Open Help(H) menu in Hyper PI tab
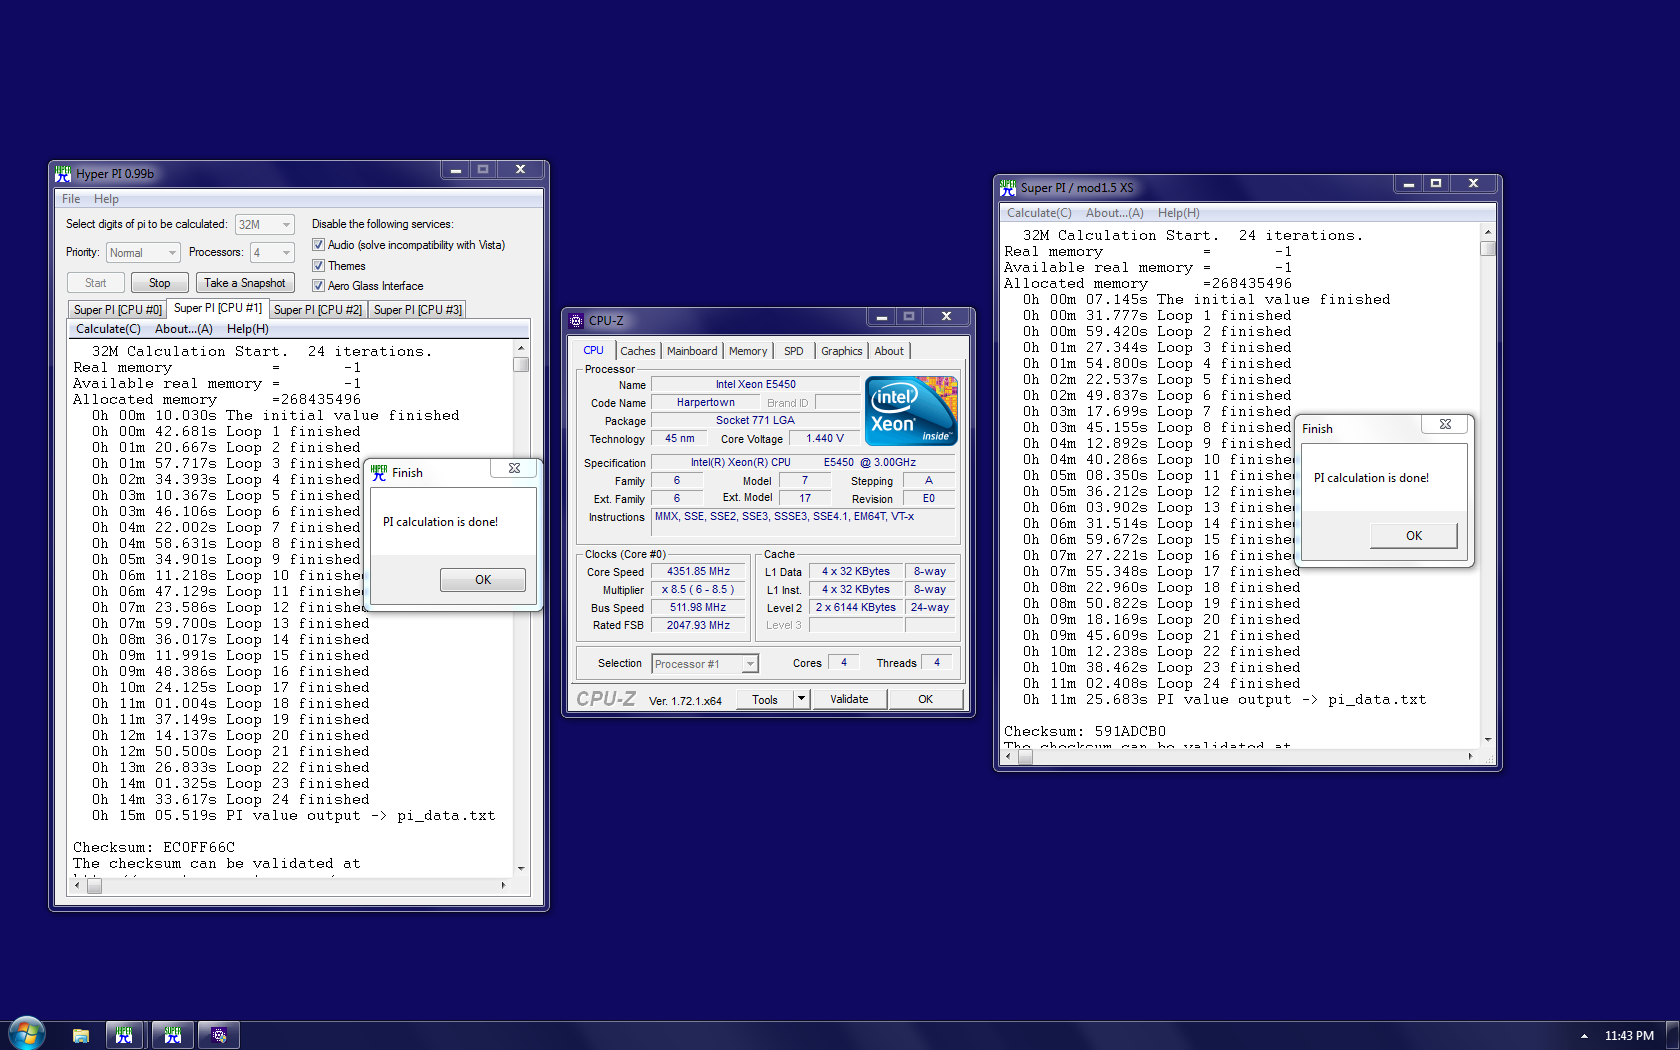The width and height of the screenshot is (1680, 1050). click(248, 329)
